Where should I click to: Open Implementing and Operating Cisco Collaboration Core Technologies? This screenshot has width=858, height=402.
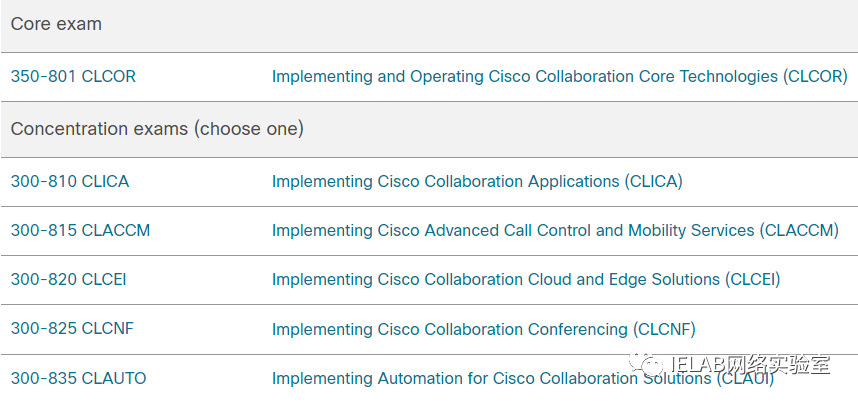tap(559, 77)
